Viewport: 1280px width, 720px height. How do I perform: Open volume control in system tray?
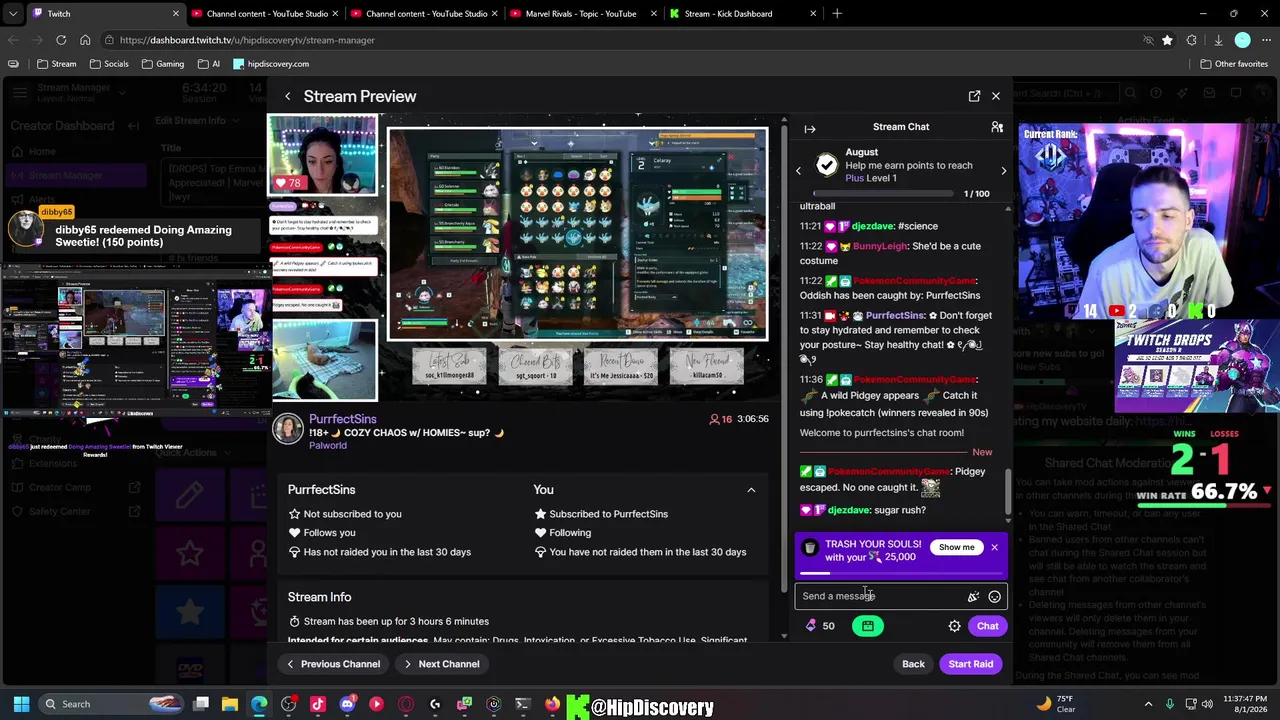[x=1206, y=704]
